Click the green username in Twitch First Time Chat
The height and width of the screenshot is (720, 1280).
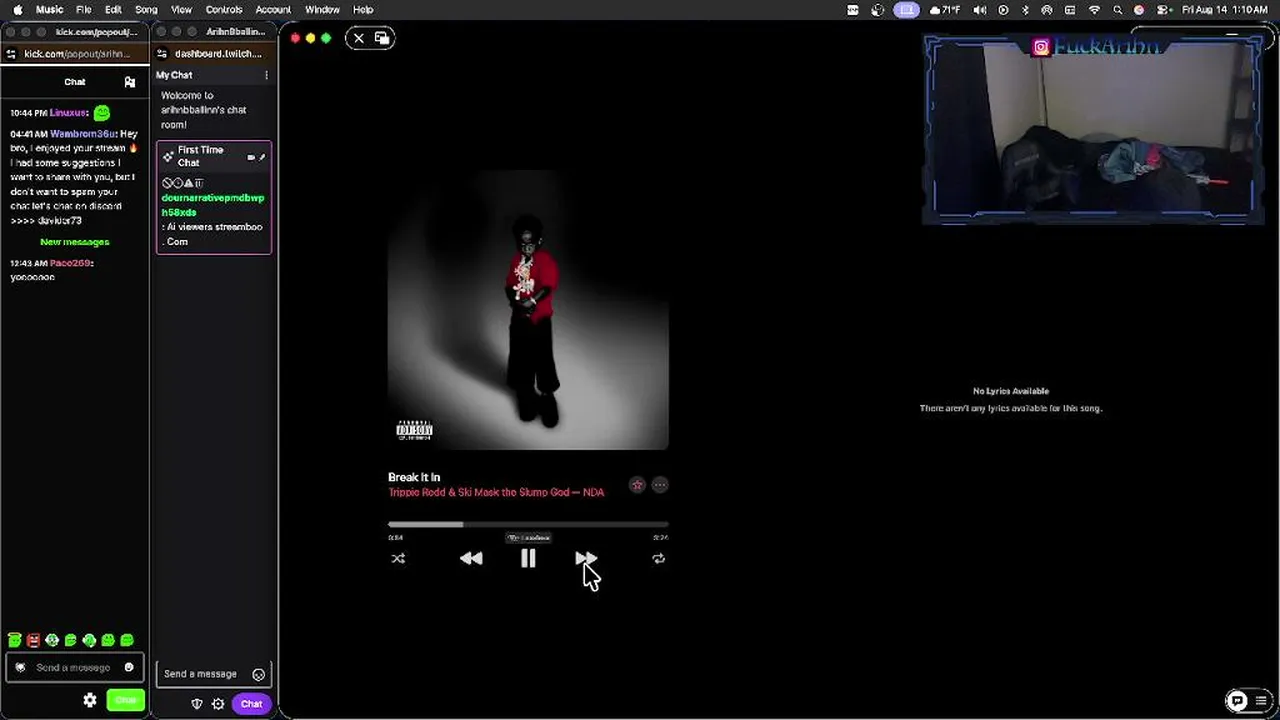pos(213,205)
